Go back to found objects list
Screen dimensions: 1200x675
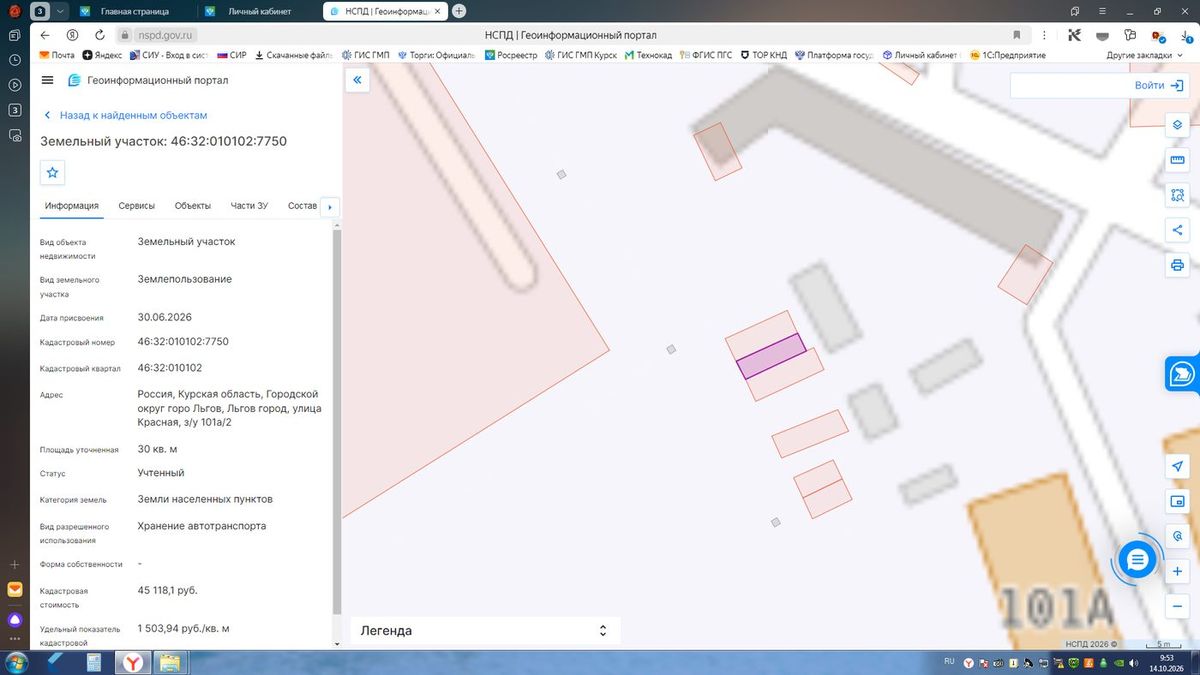[125, 115]
